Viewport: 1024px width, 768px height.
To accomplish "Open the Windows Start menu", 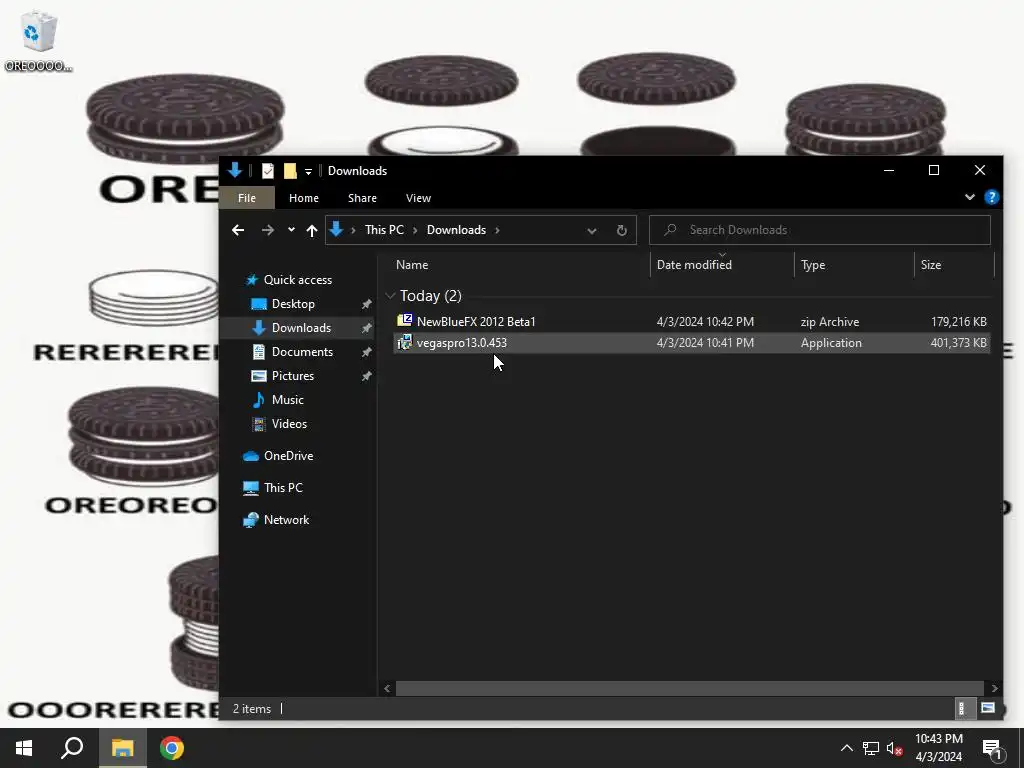I will coord(24,748).
